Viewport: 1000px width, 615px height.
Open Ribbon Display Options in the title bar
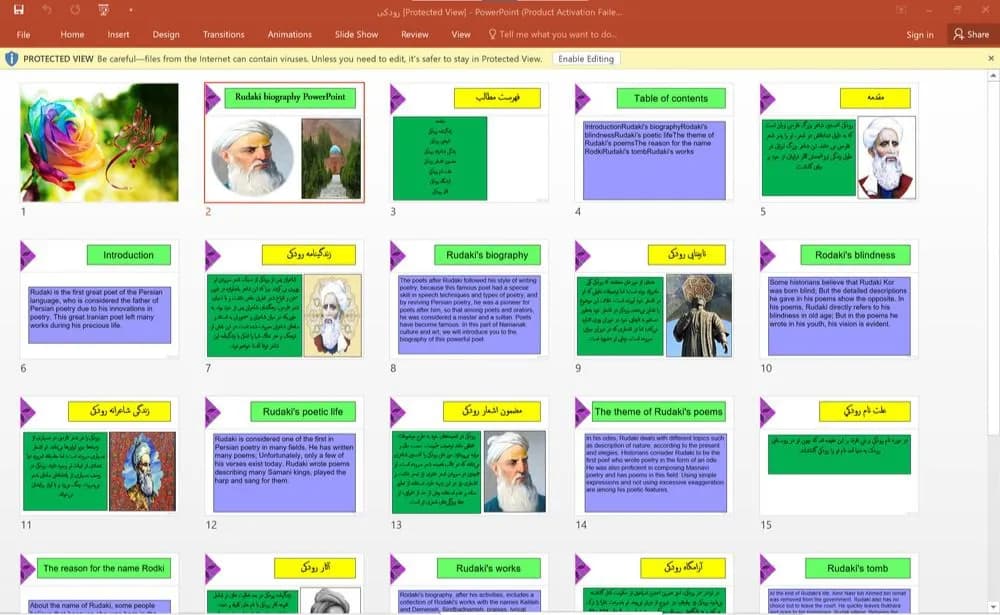tap(901, 10)
